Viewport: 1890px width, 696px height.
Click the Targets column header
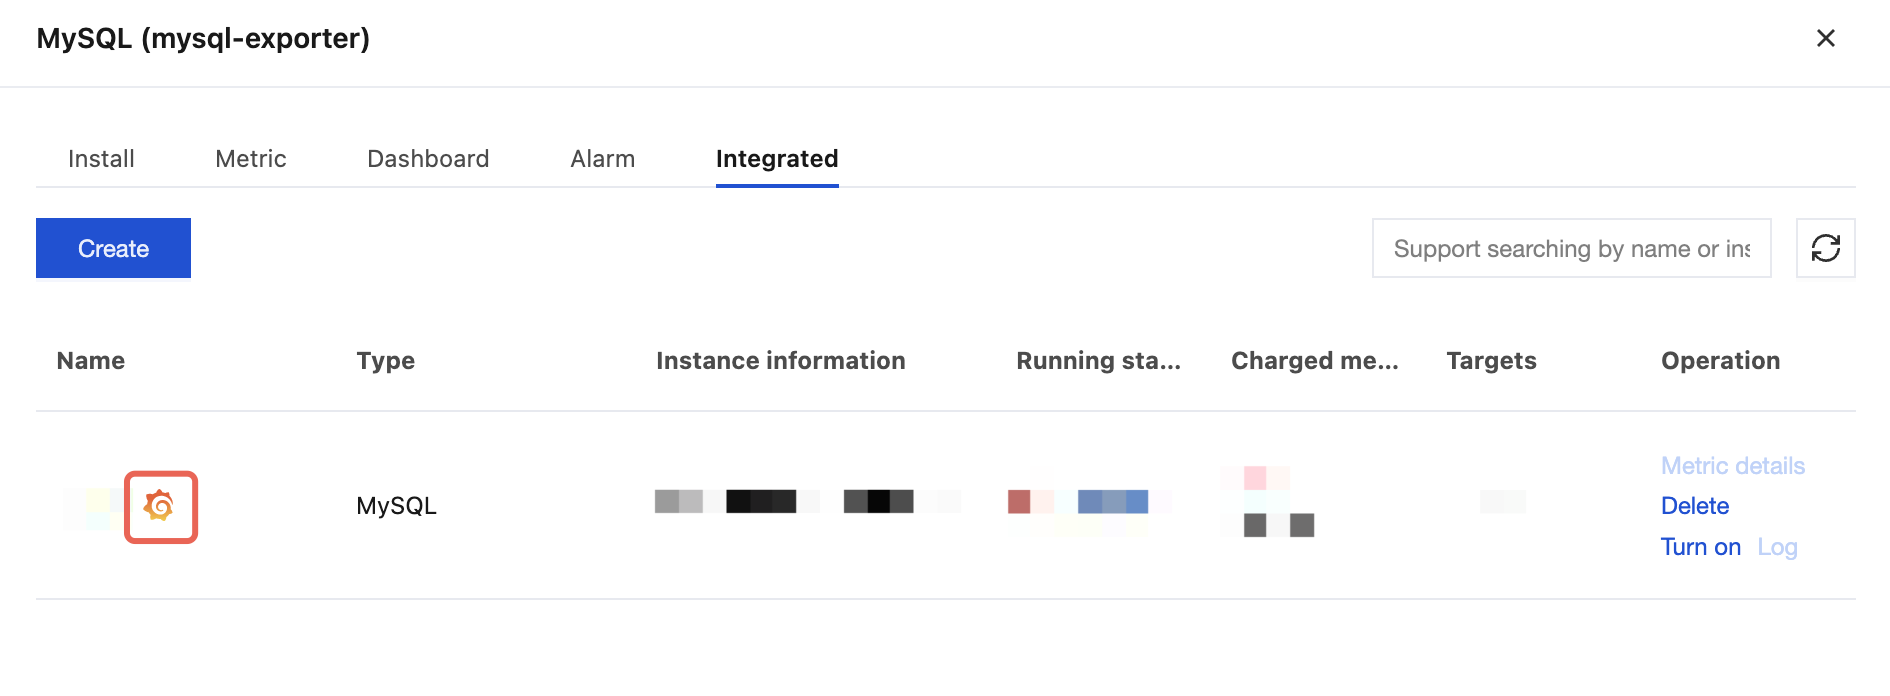tap(1491, 361)
